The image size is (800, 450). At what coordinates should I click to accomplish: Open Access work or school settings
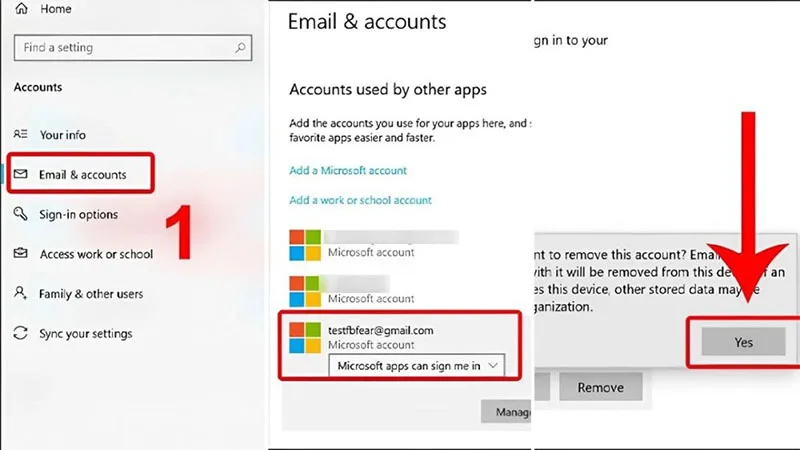pyautogui.click(x=96, y=254)
